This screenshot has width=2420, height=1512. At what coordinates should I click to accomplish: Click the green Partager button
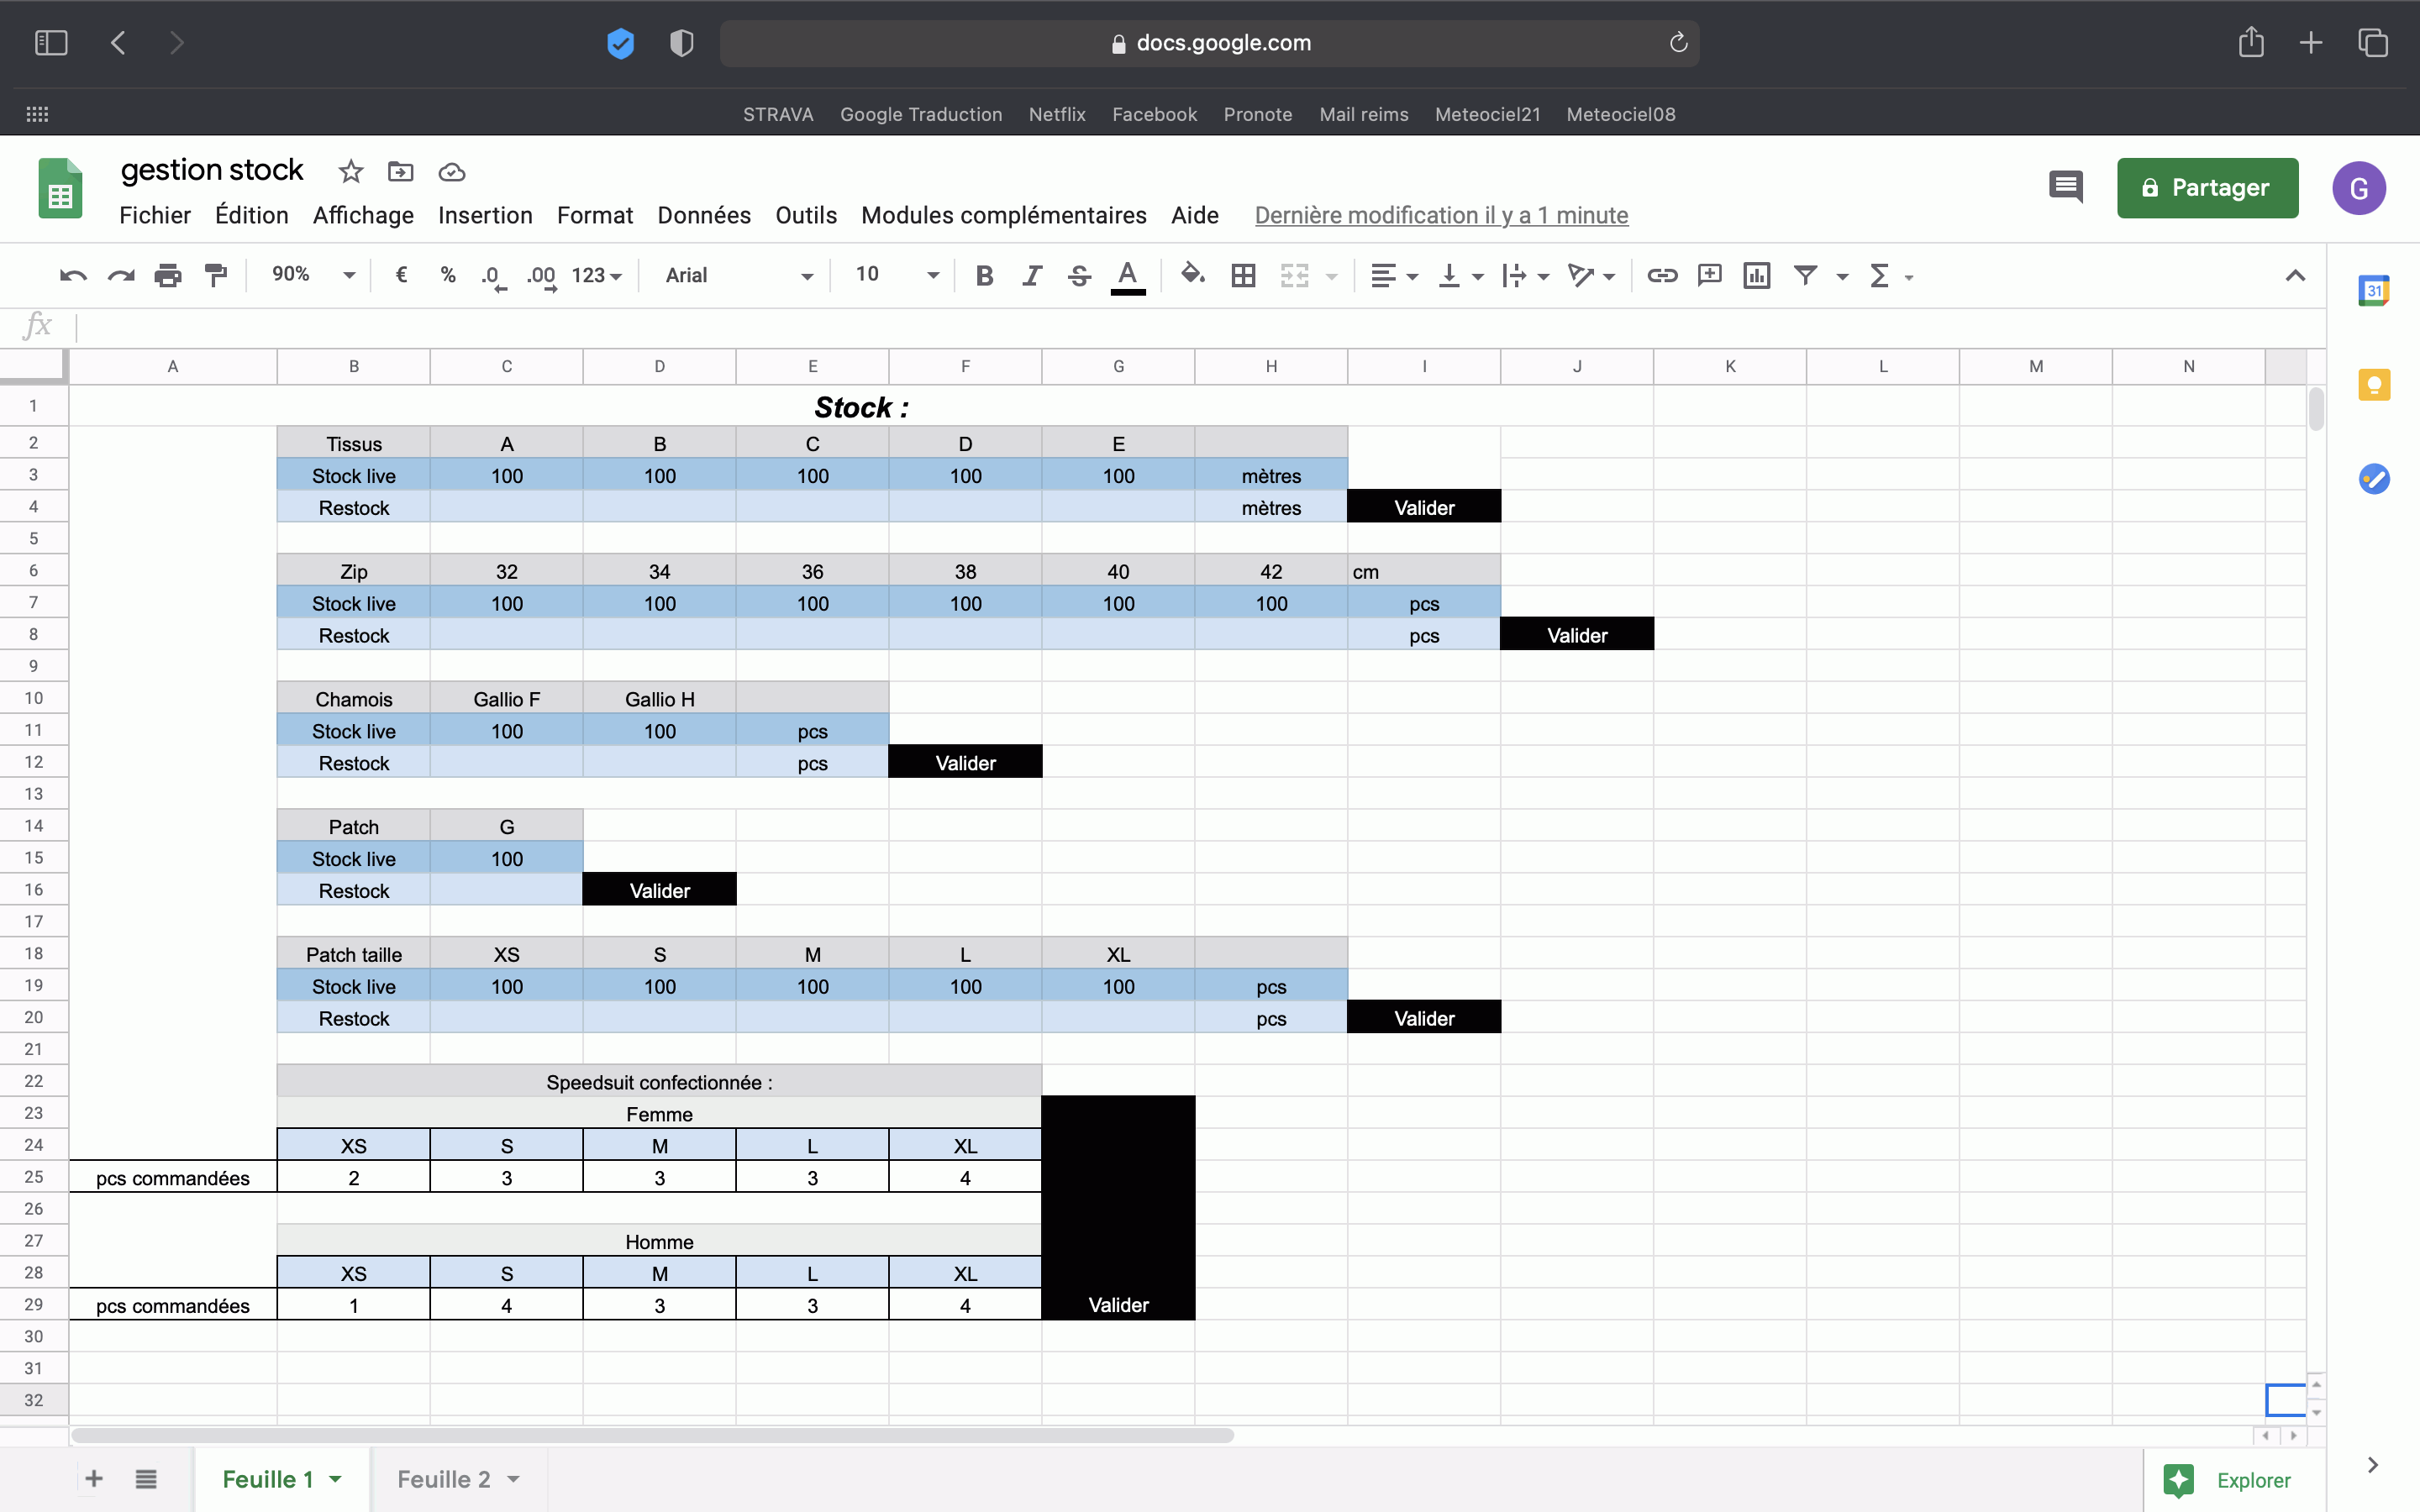[x=2206, y=188]
